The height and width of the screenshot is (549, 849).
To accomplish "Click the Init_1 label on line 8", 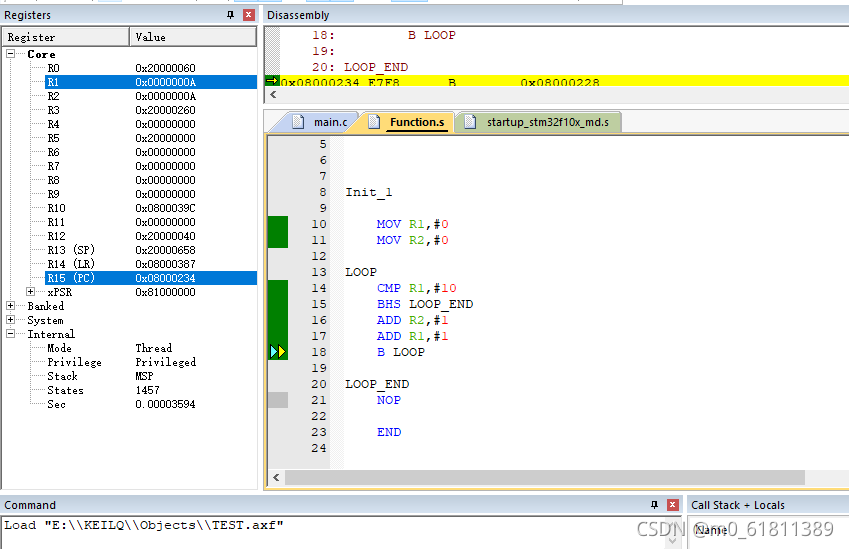I will tap(369, 192).
